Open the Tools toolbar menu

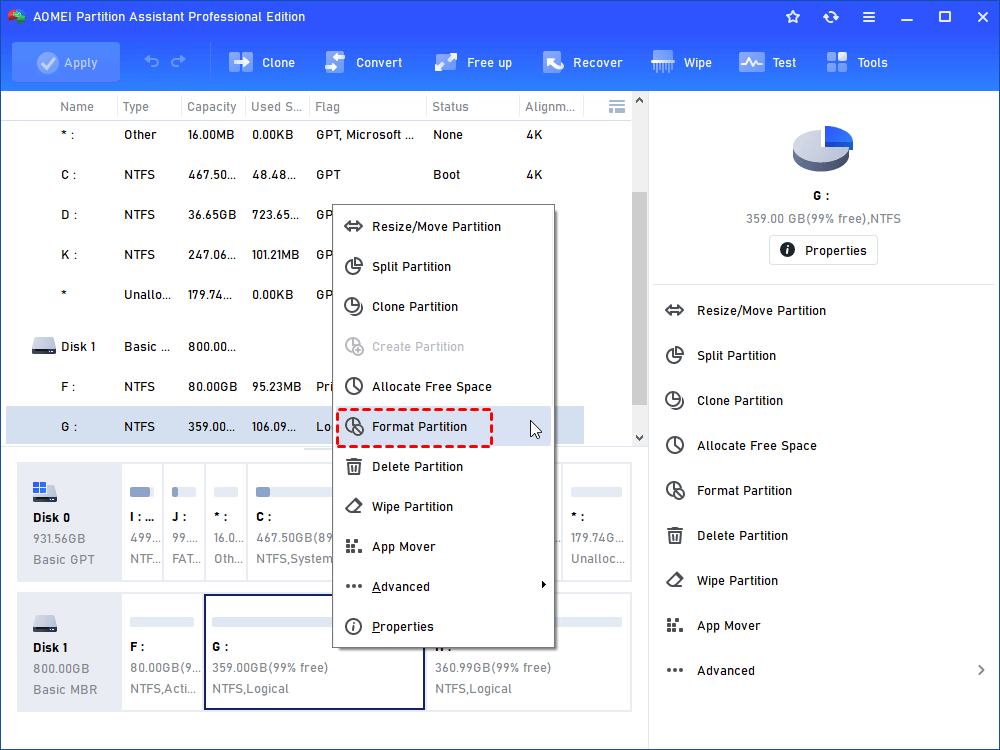[857, 62]
